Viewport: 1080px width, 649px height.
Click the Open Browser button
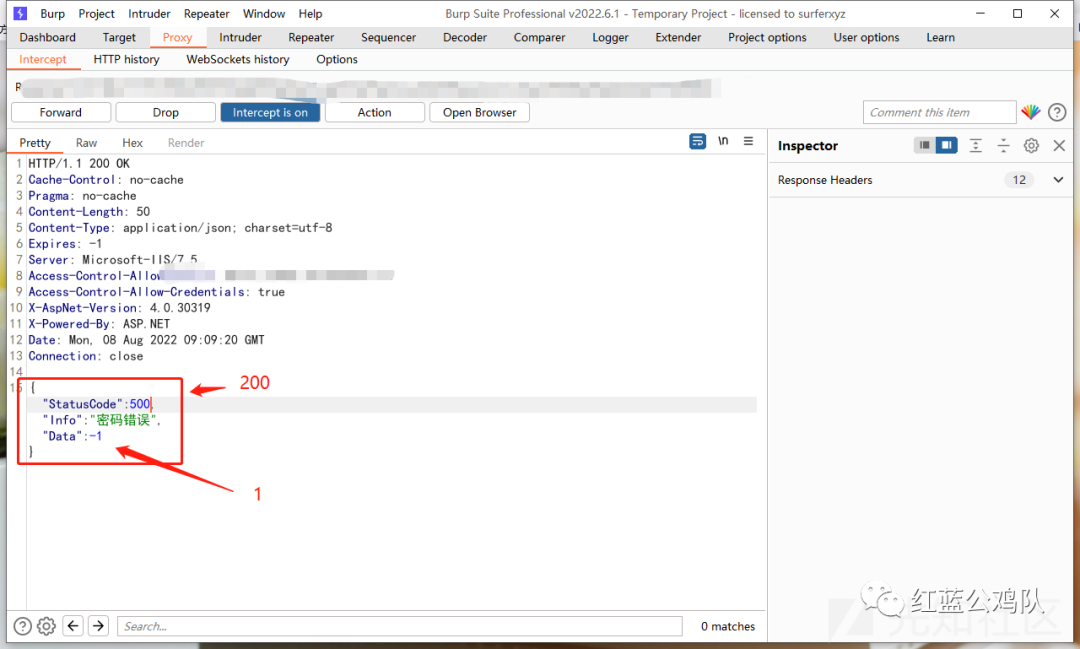pos(479,112)
